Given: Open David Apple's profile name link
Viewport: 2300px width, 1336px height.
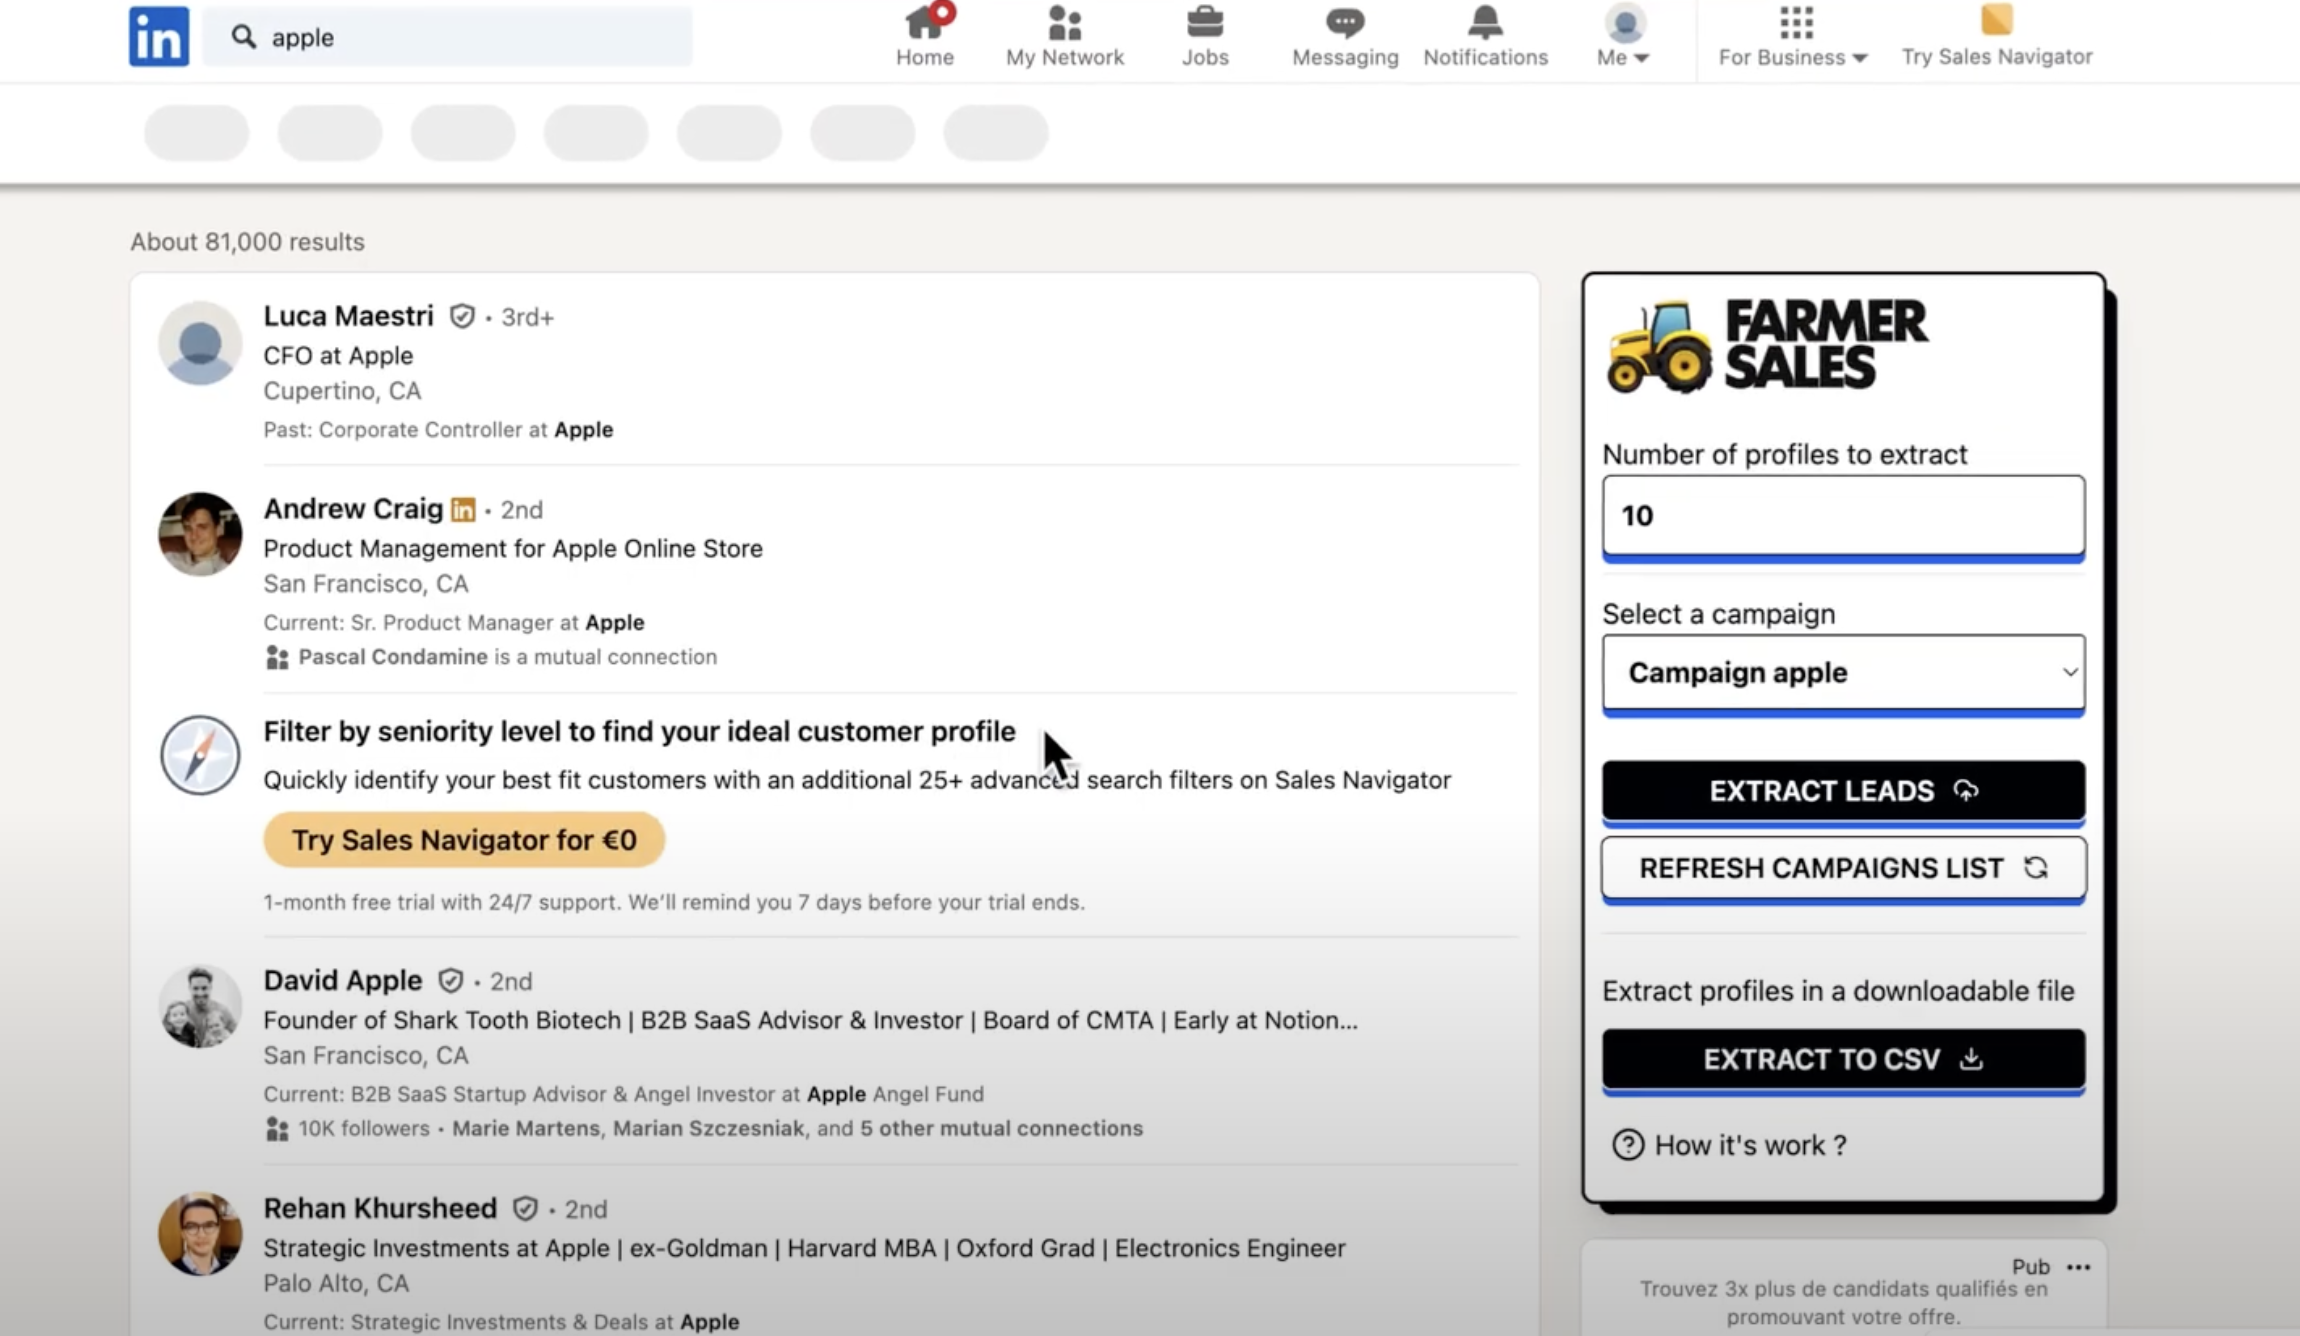Looking at the screenshot, I should click(343, 980).
